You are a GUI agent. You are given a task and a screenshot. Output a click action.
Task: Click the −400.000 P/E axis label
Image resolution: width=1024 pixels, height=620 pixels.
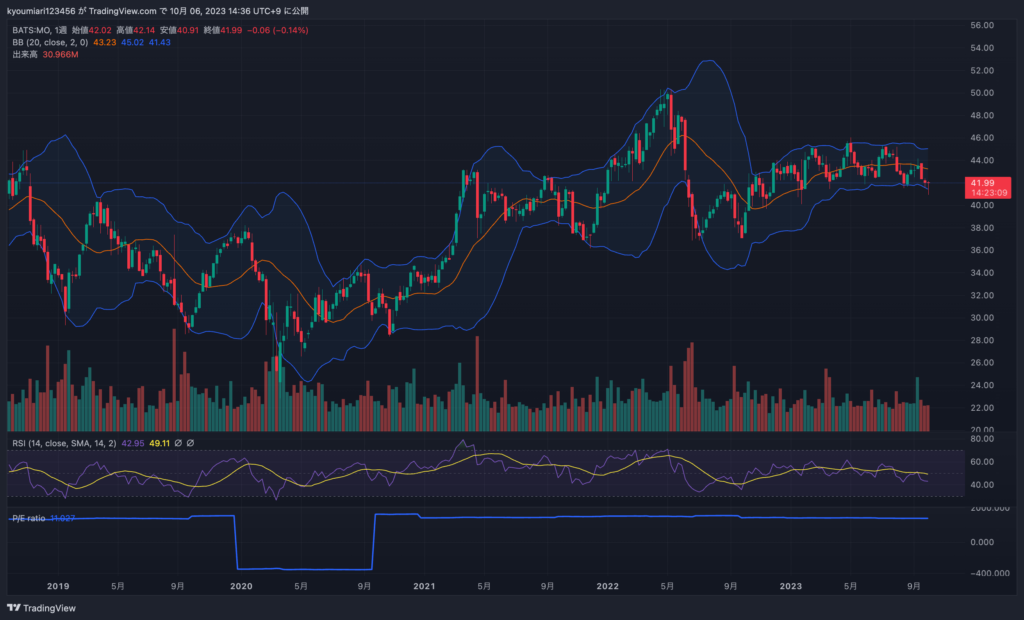coord(990,573)
